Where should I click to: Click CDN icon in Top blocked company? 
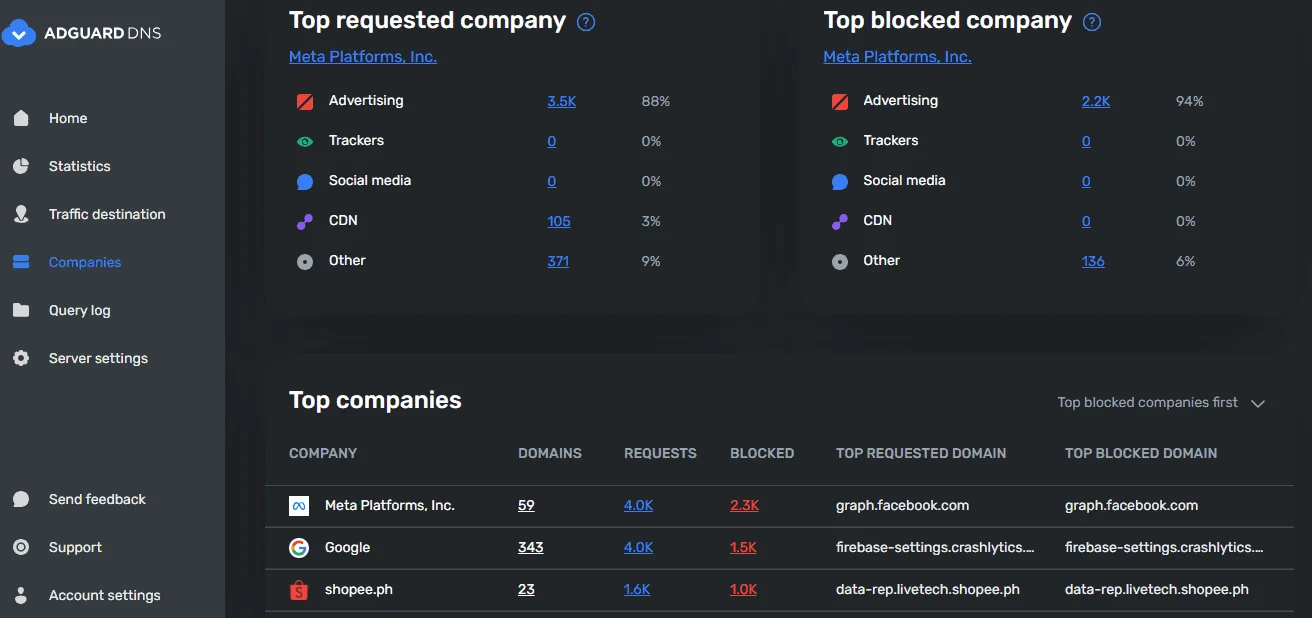[840, 221]
